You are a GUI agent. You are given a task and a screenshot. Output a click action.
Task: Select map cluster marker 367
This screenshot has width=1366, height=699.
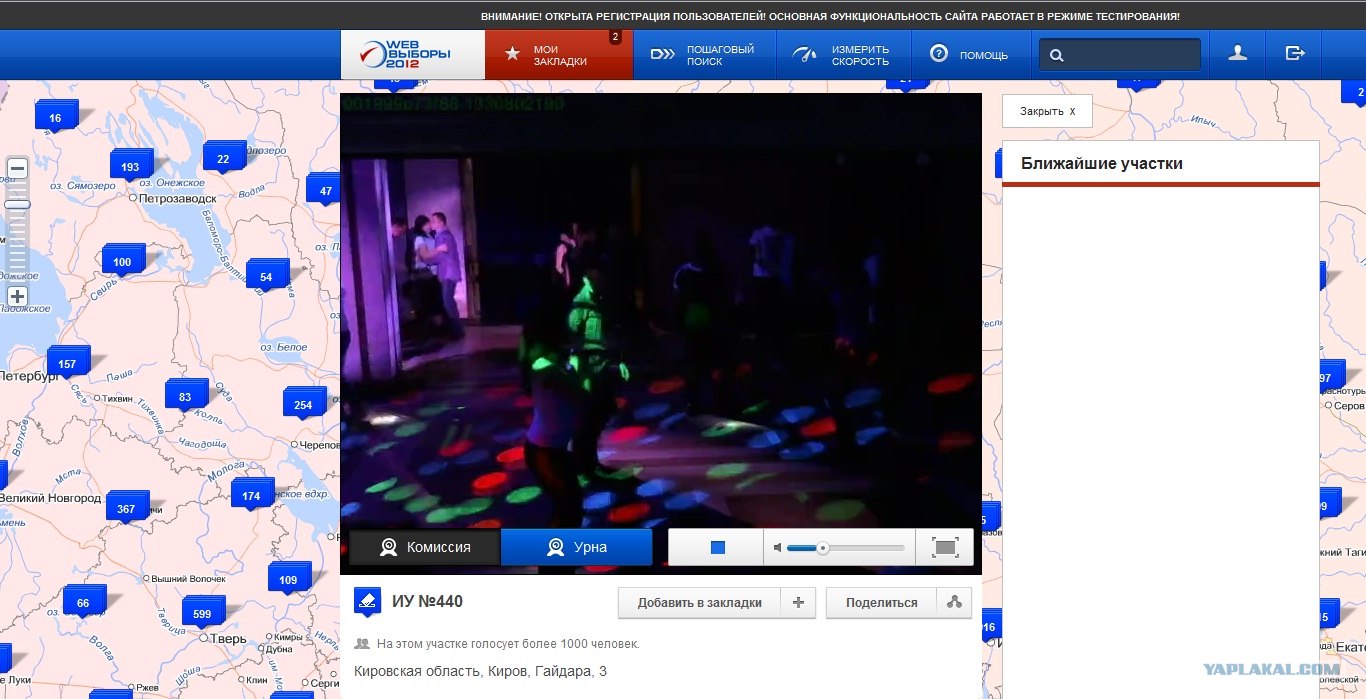(126, 508)
